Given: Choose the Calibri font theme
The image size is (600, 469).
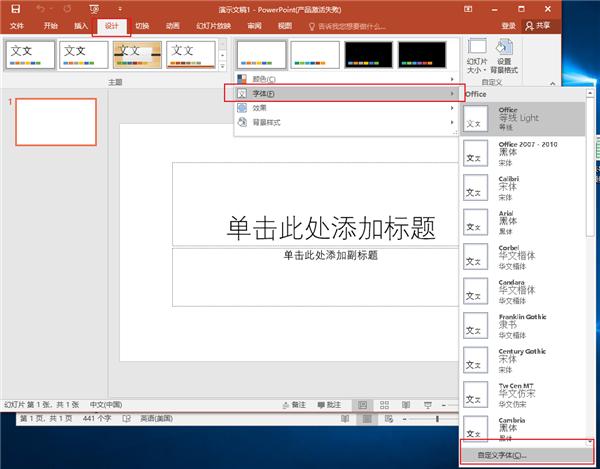Looking at the screenshot, I should coord(523,188).
